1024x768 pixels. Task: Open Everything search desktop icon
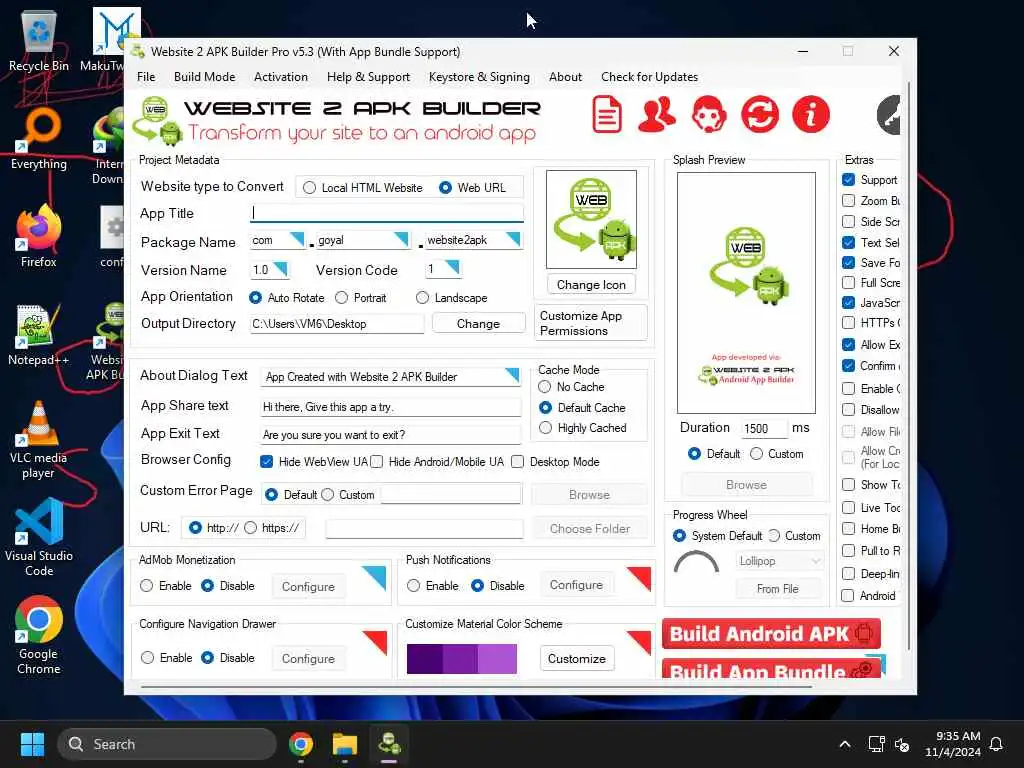[x=39, y=139]
